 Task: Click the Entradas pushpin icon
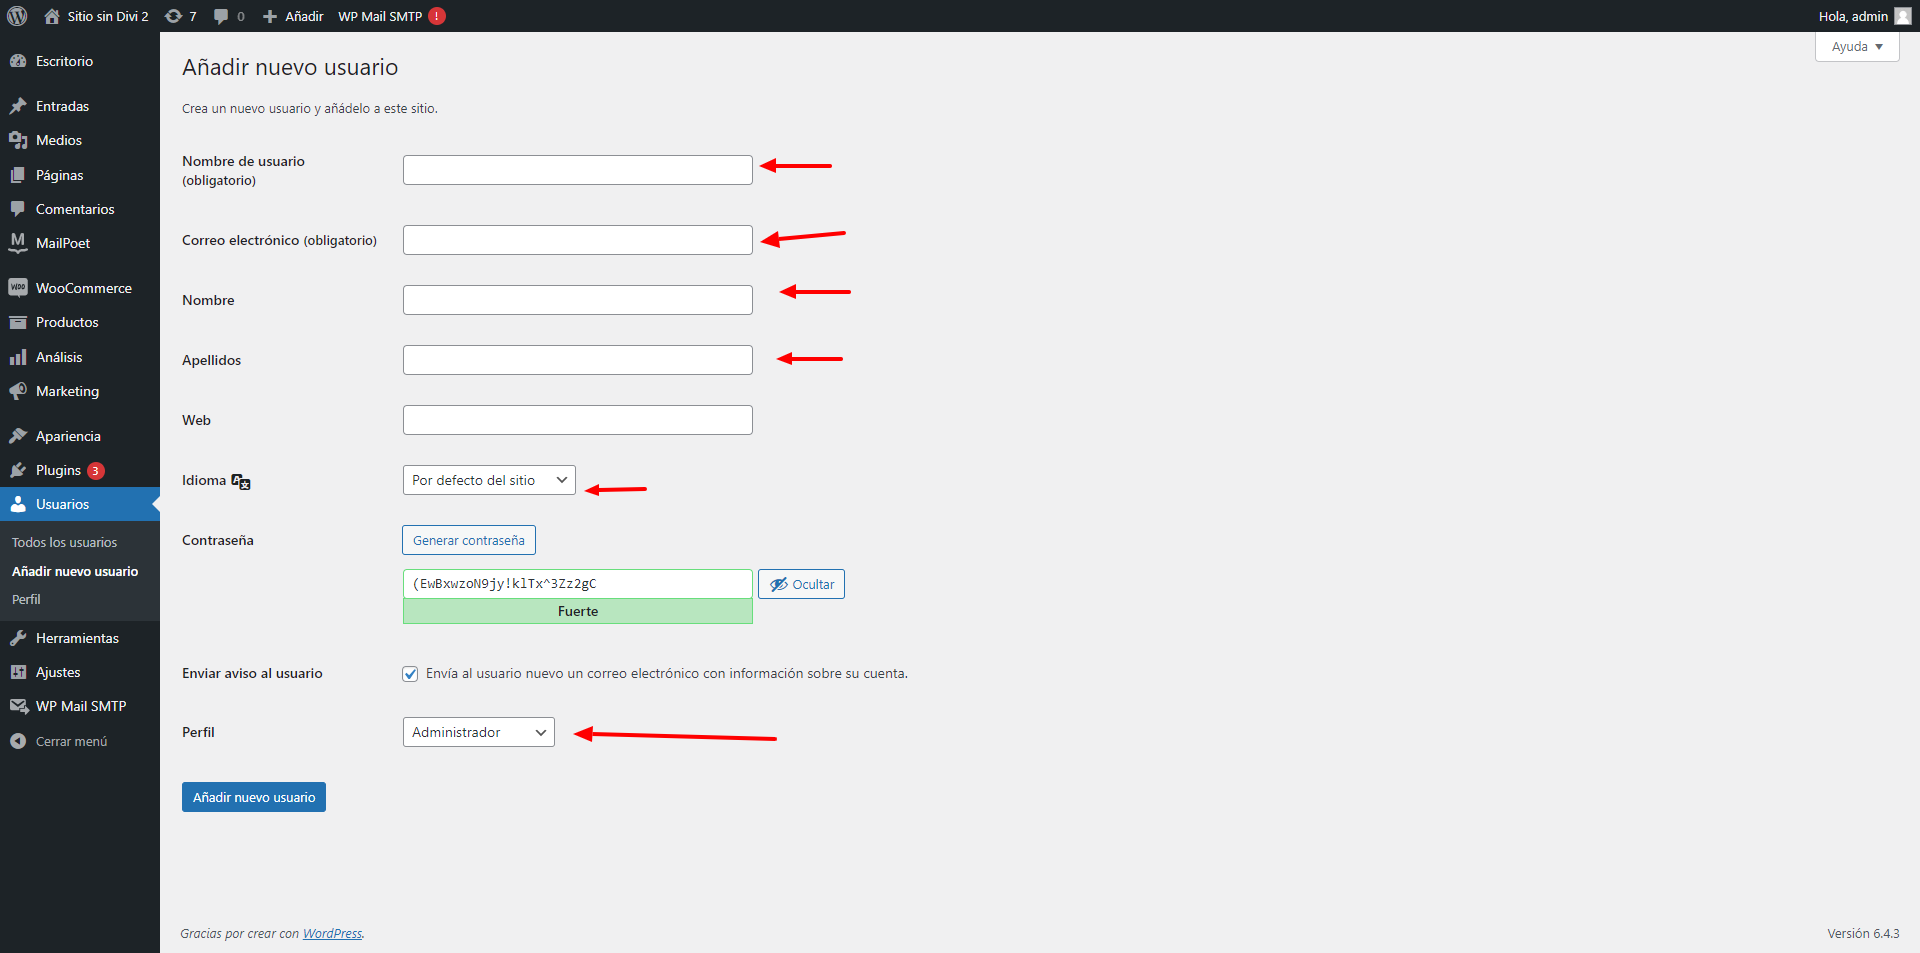click(x=18, y=106)
